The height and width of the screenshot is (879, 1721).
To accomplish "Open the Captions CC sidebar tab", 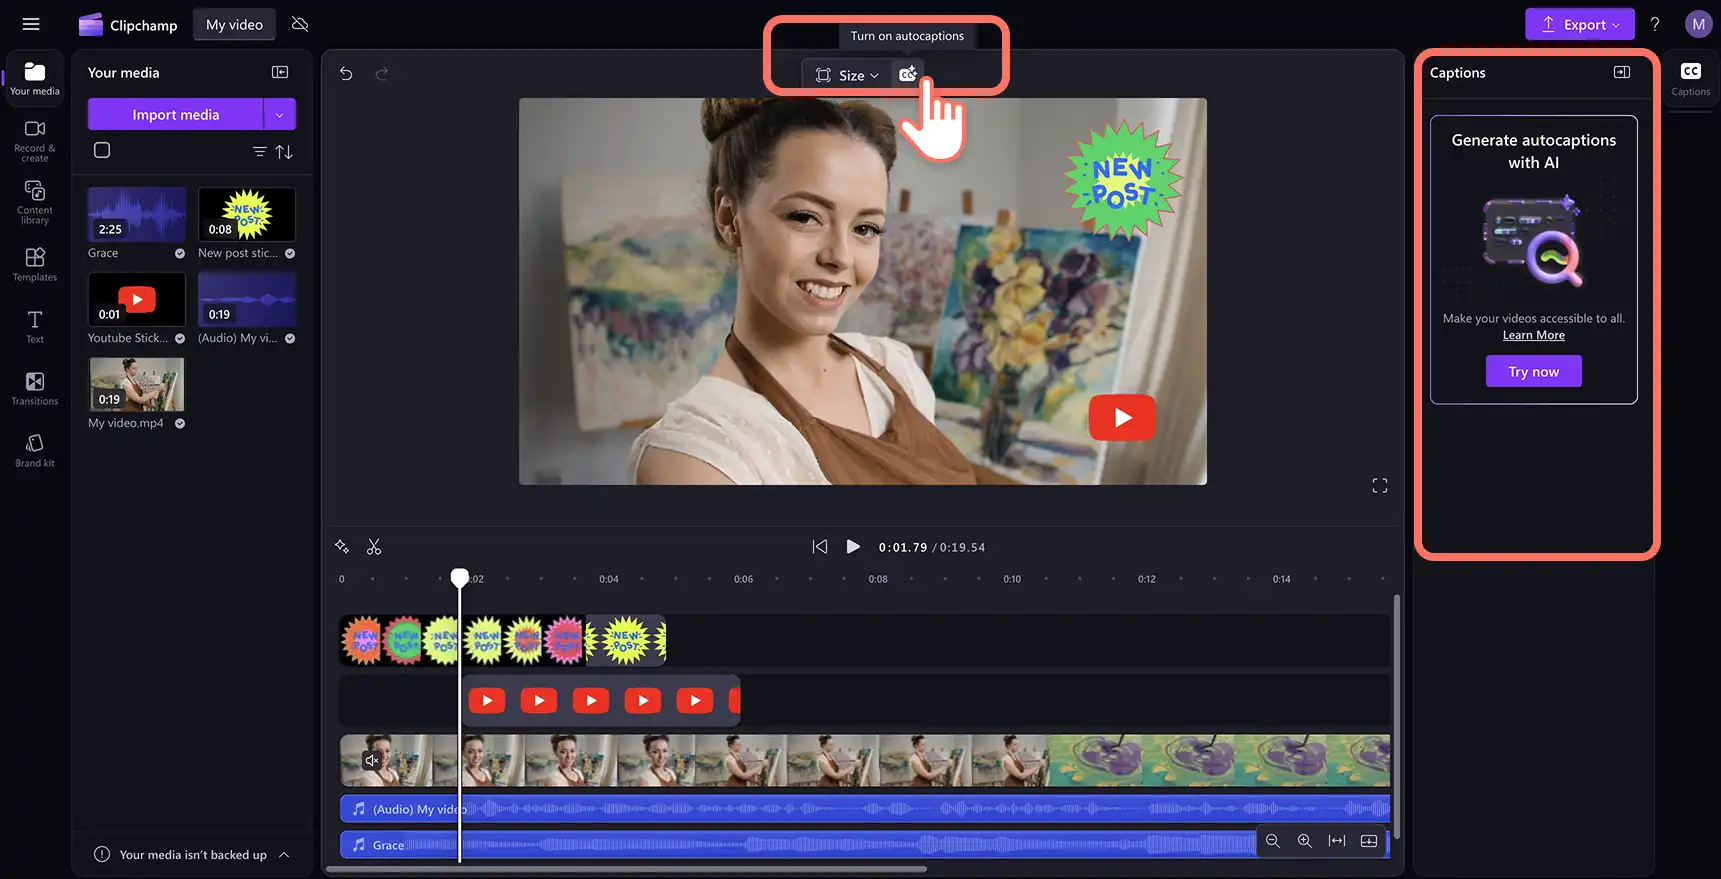I will [1691, 79].
